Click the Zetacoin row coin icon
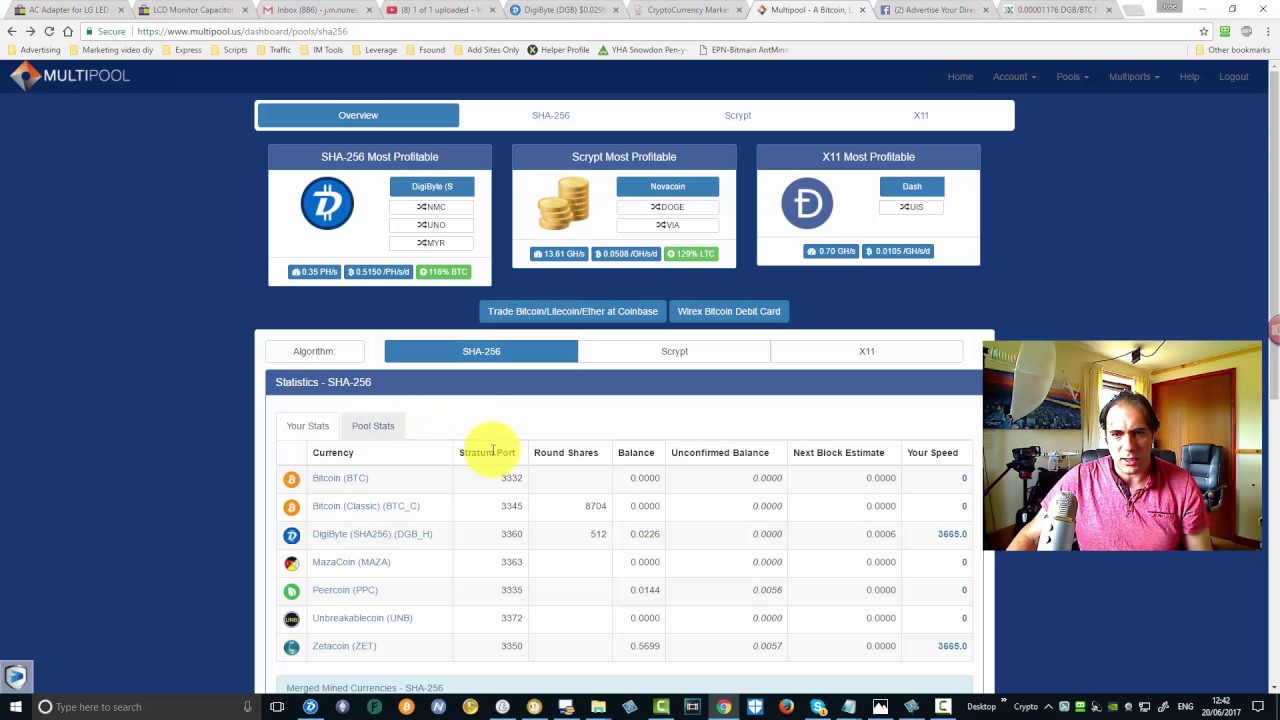1280x720 pixels. [x=291, y=647]
